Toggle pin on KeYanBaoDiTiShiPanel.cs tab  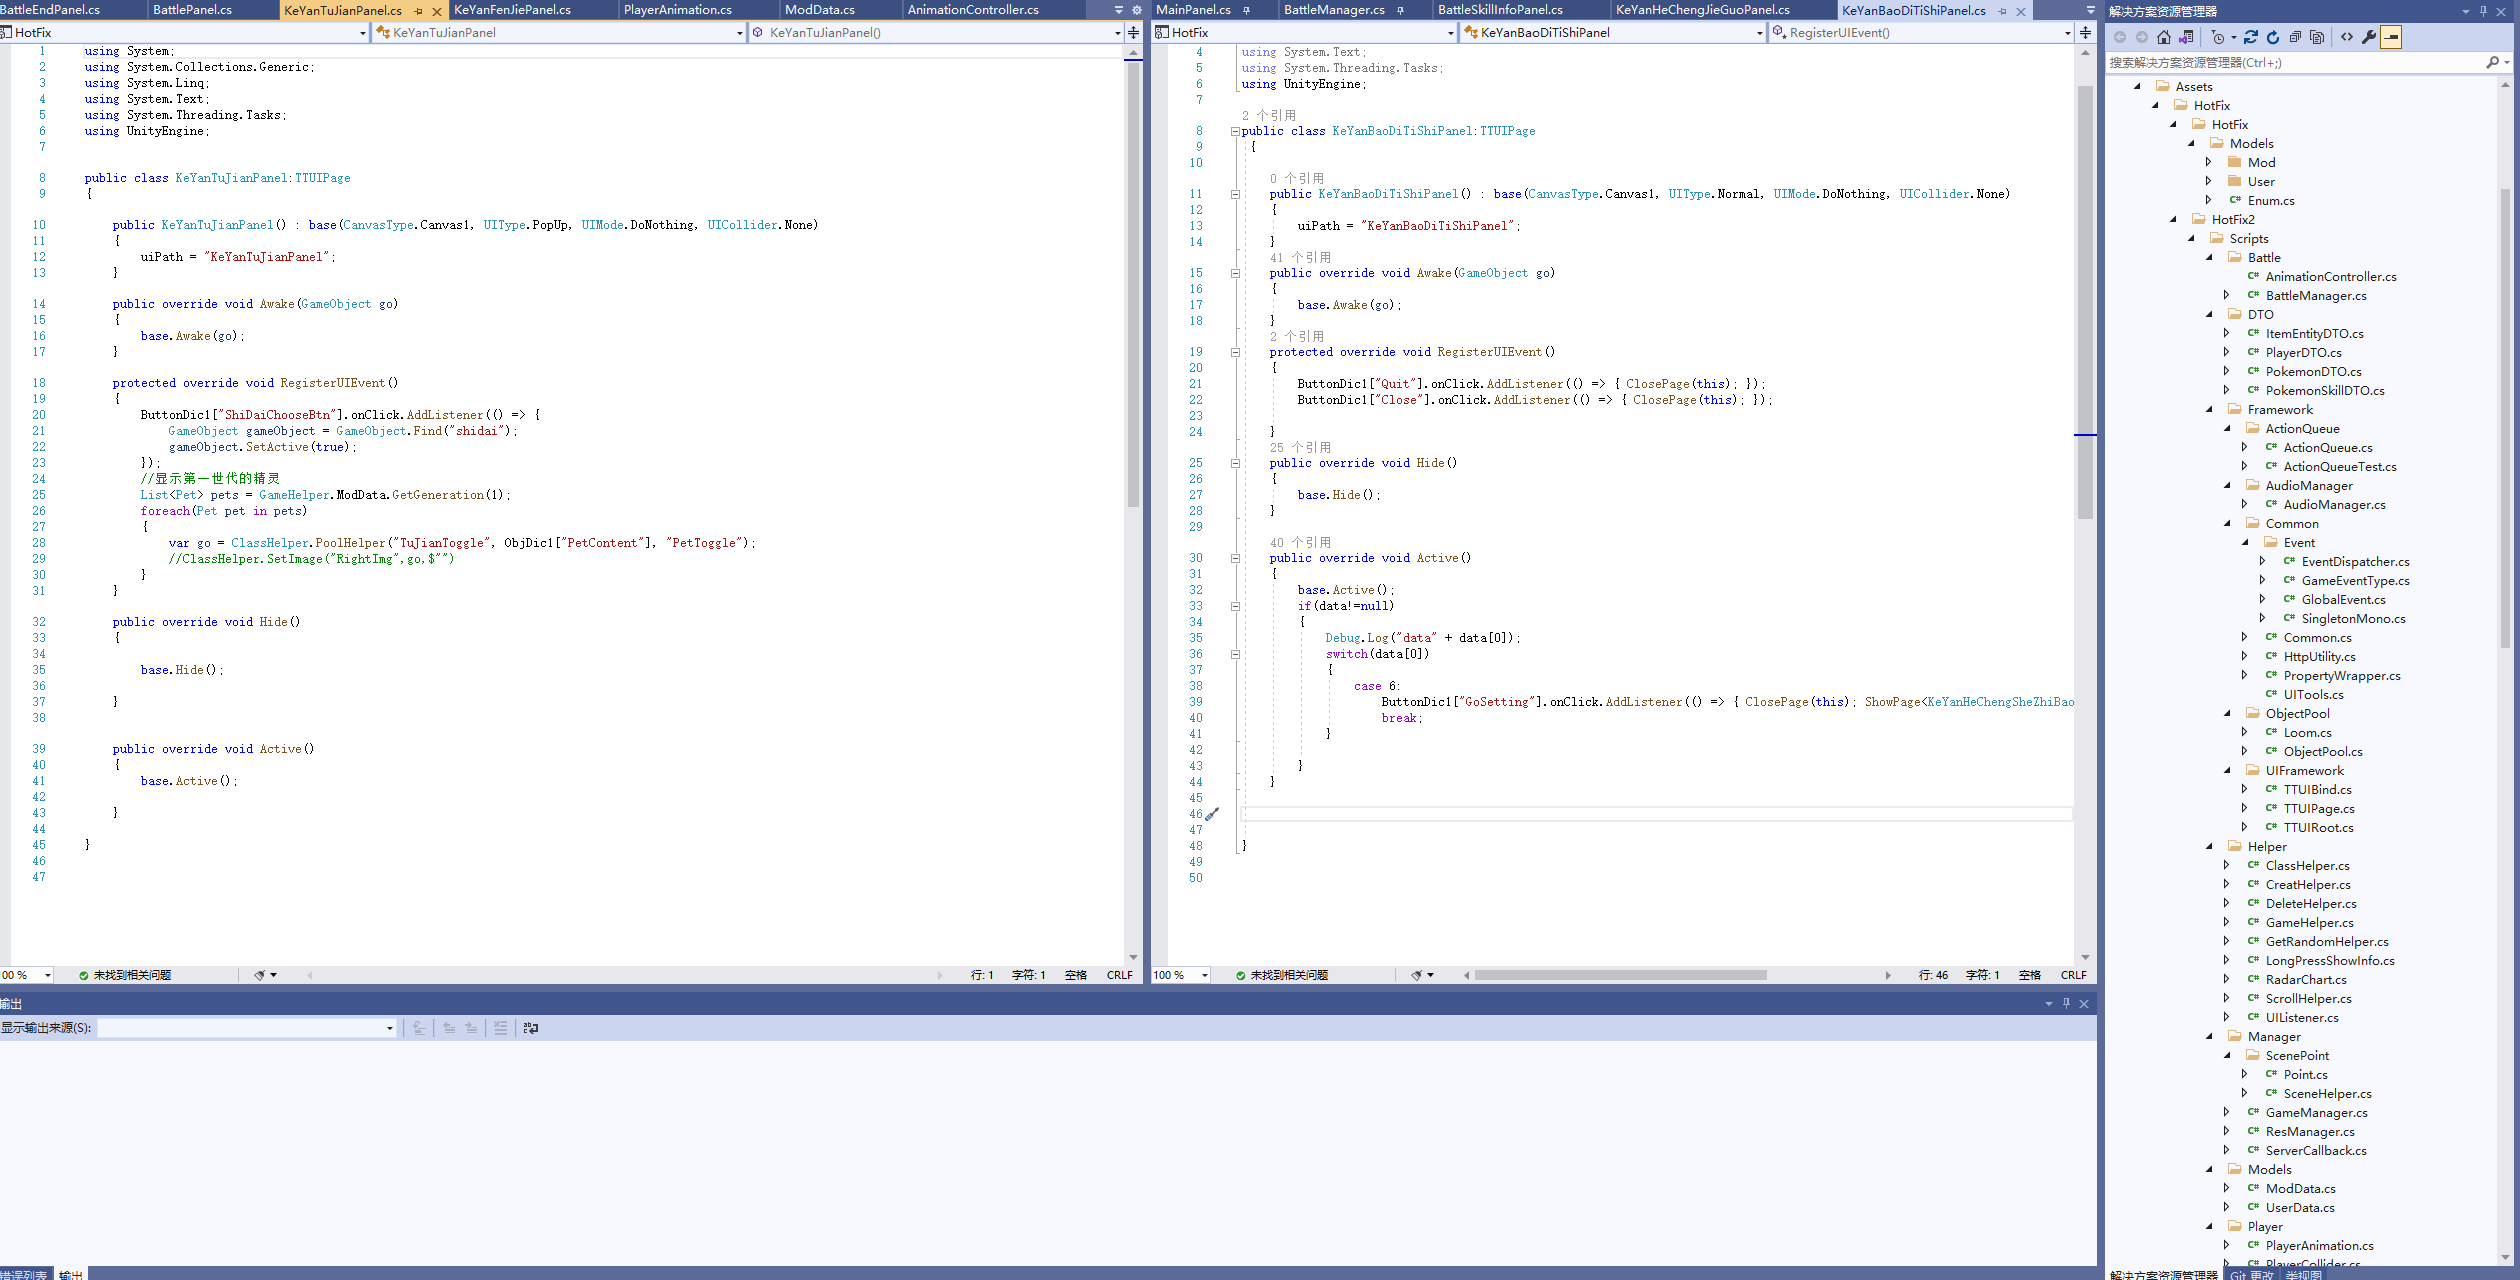[2002, 11]
